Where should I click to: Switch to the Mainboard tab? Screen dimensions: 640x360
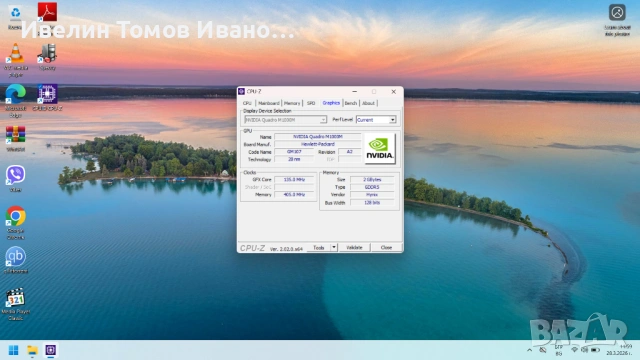pos(269,103)
